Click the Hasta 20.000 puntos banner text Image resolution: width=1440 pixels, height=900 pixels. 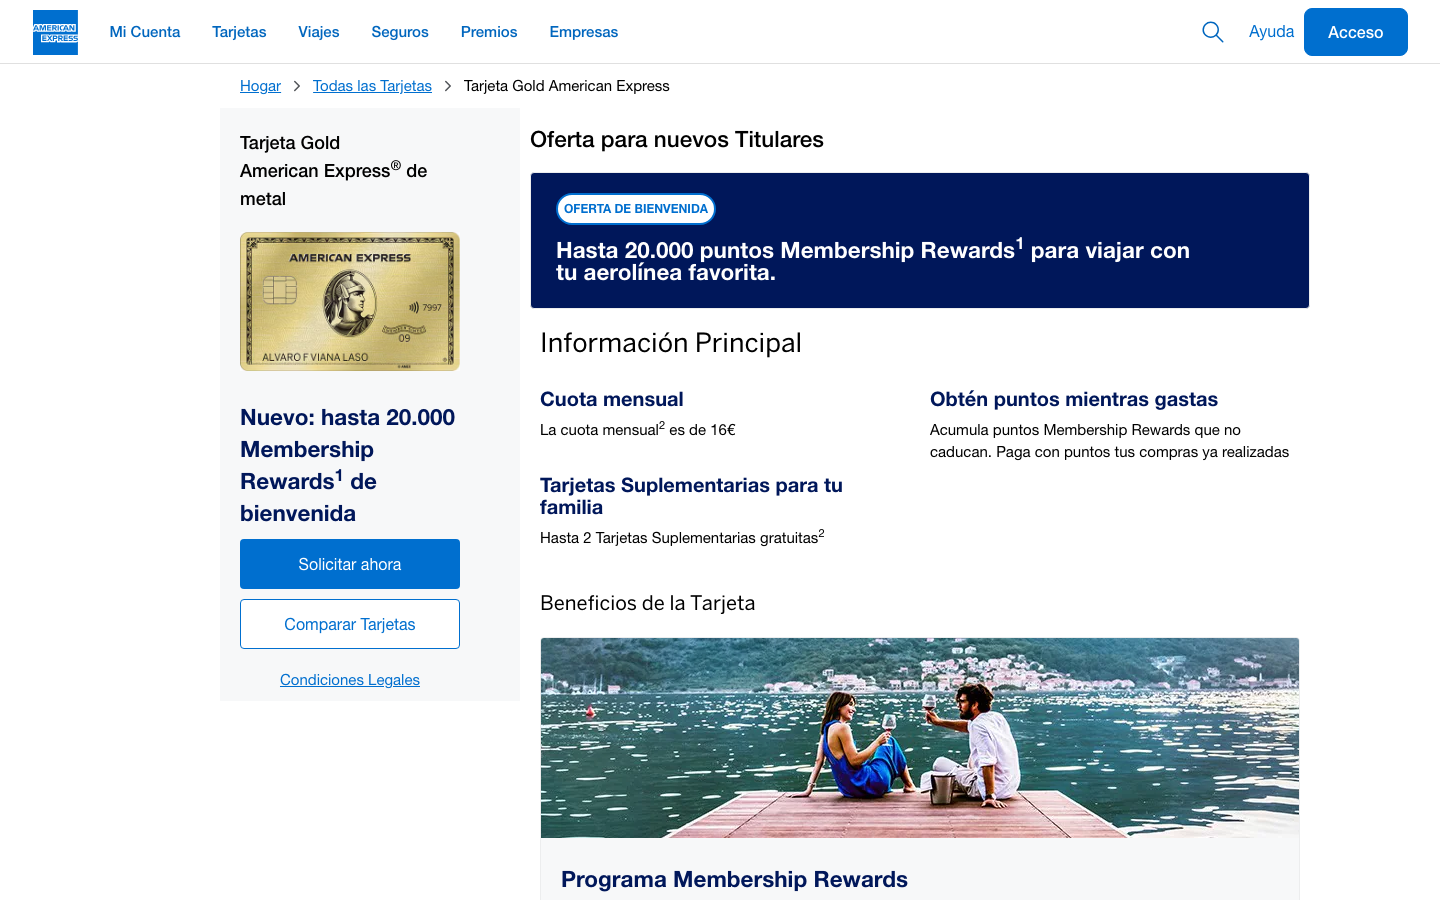pyautogui.click(x=873, y=261)
